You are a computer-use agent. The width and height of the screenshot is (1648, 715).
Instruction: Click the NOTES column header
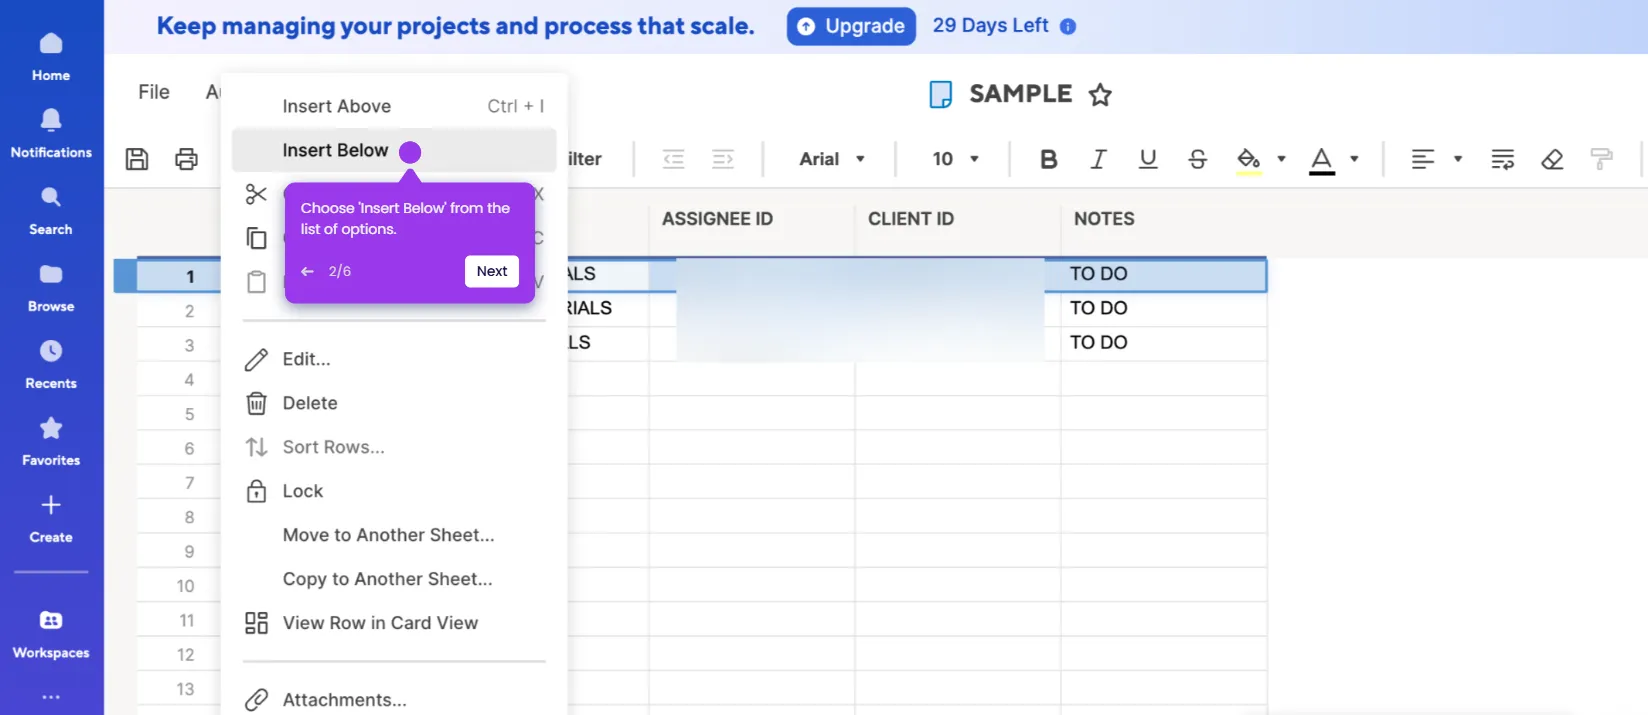click(1104, 219)
